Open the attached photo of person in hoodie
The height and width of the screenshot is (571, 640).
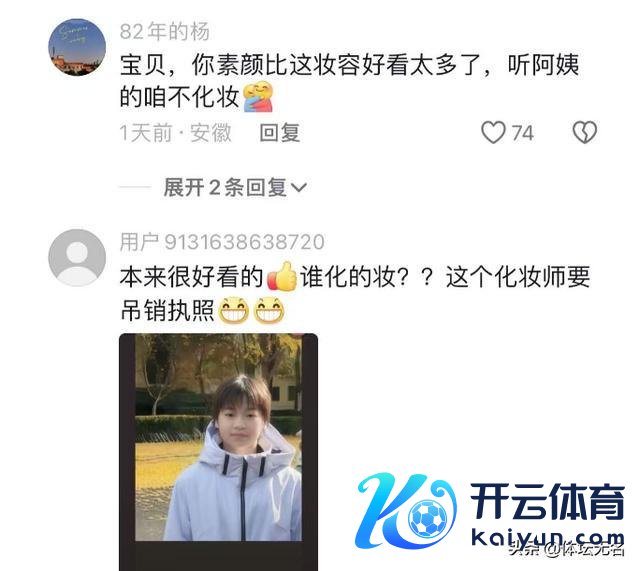click(218, 452)
